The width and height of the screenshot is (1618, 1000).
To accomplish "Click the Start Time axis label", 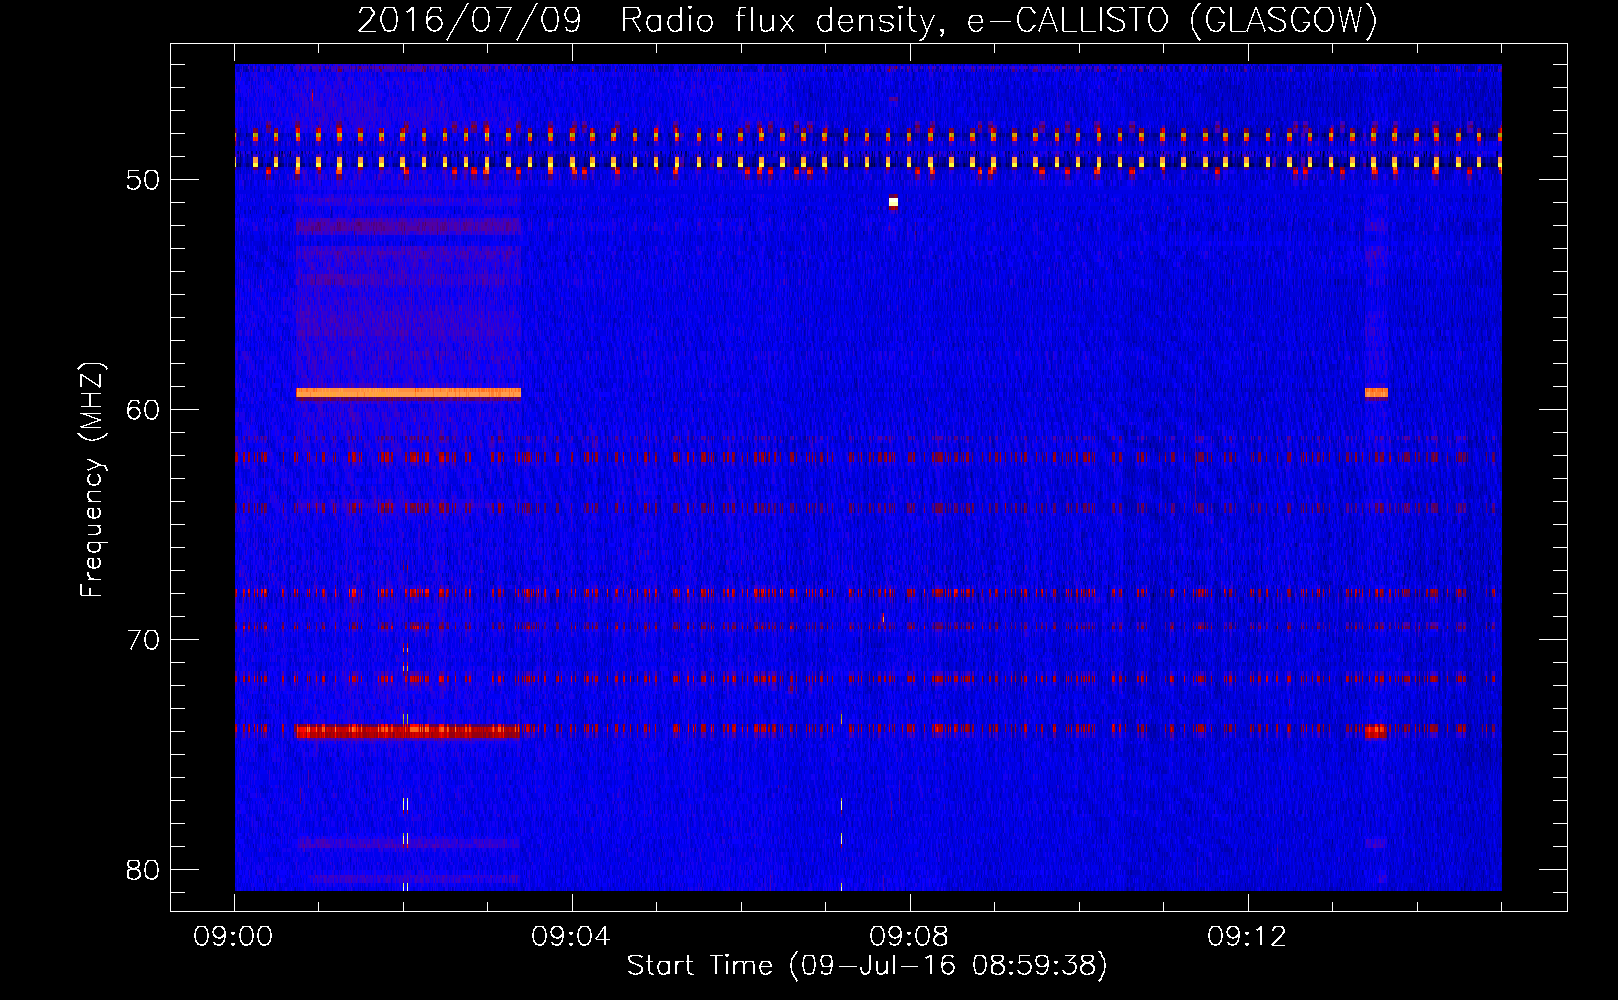I will tap(867, 966).
